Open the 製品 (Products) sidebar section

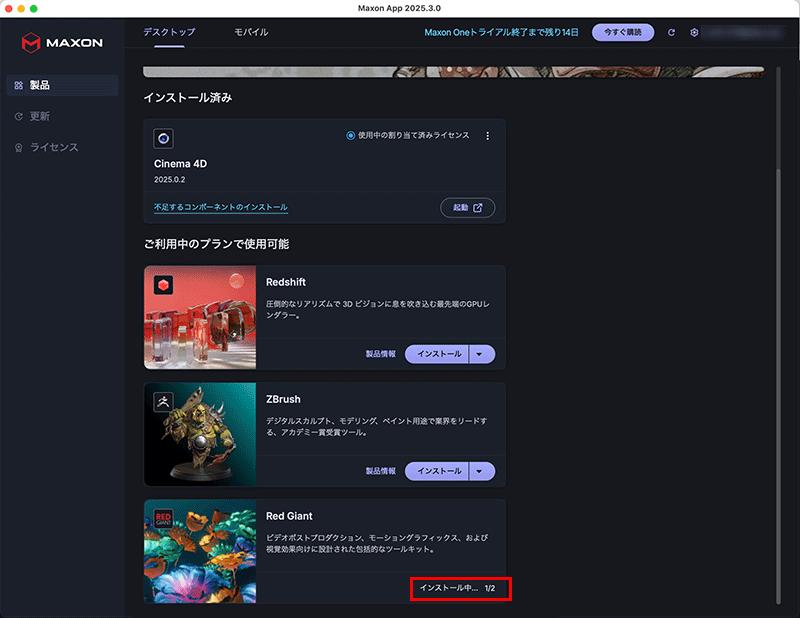coord(40,85)
